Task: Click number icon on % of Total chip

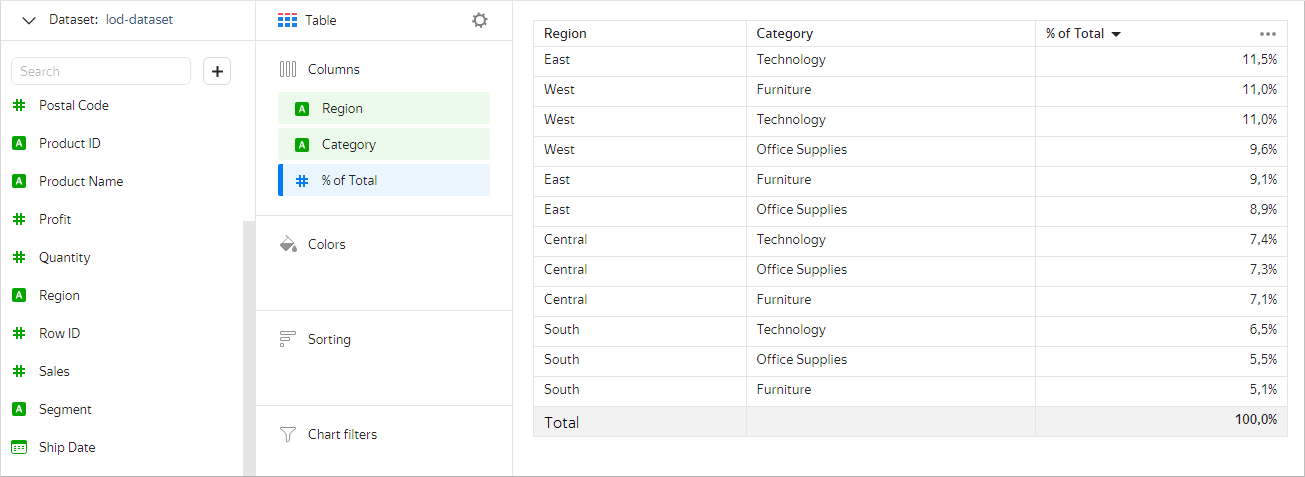Action: [302, 180]
